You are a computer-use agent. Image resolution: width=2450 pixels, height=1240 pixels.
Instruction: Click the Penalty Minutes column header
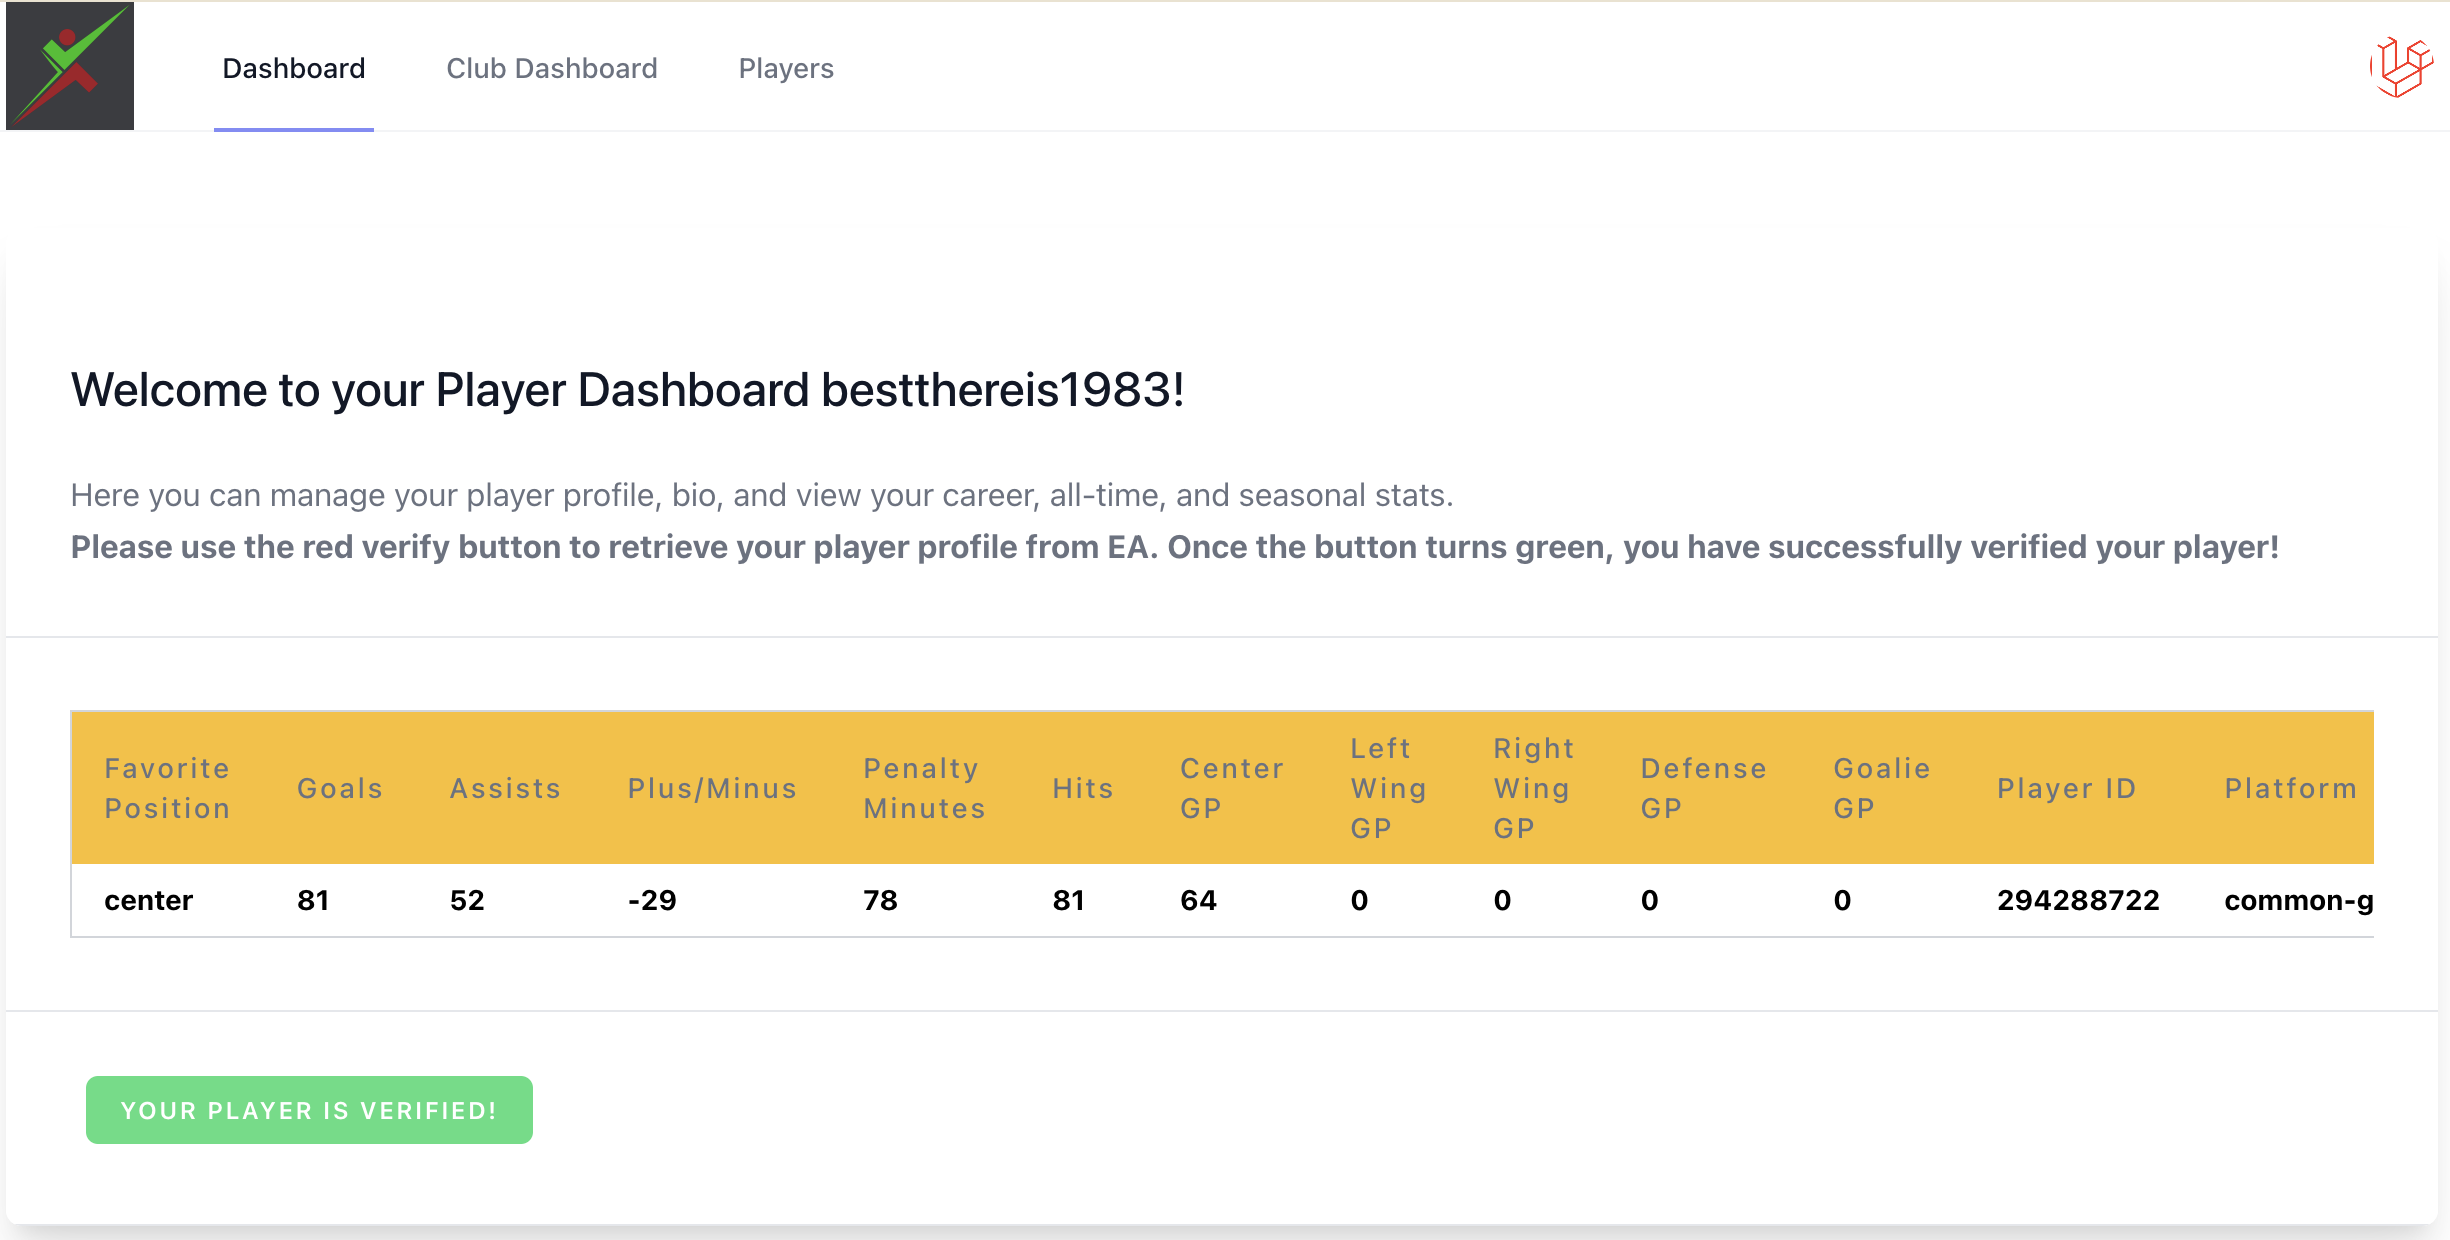[924, 788]
